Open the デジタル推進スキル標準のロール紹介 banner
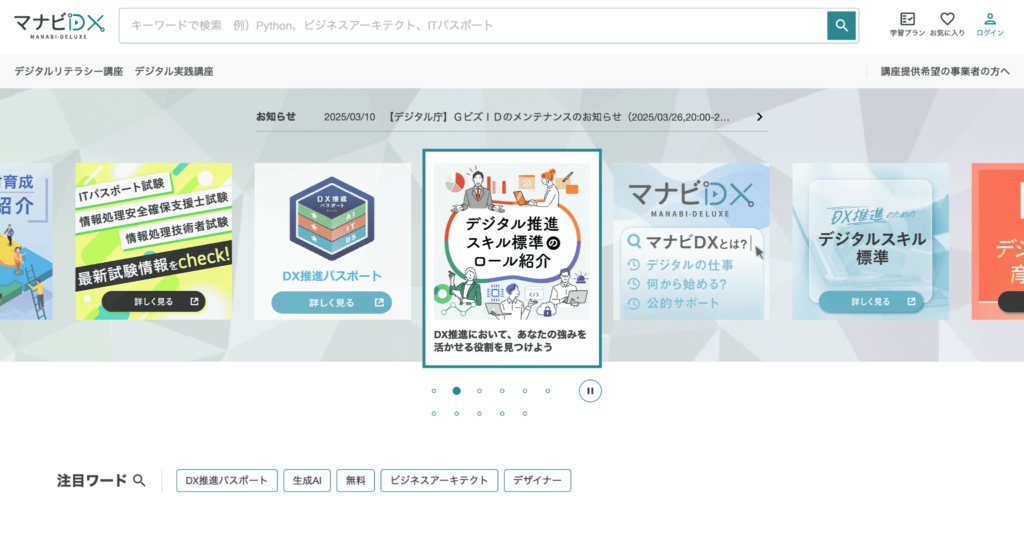1024x551 pixels. [512, 258]
